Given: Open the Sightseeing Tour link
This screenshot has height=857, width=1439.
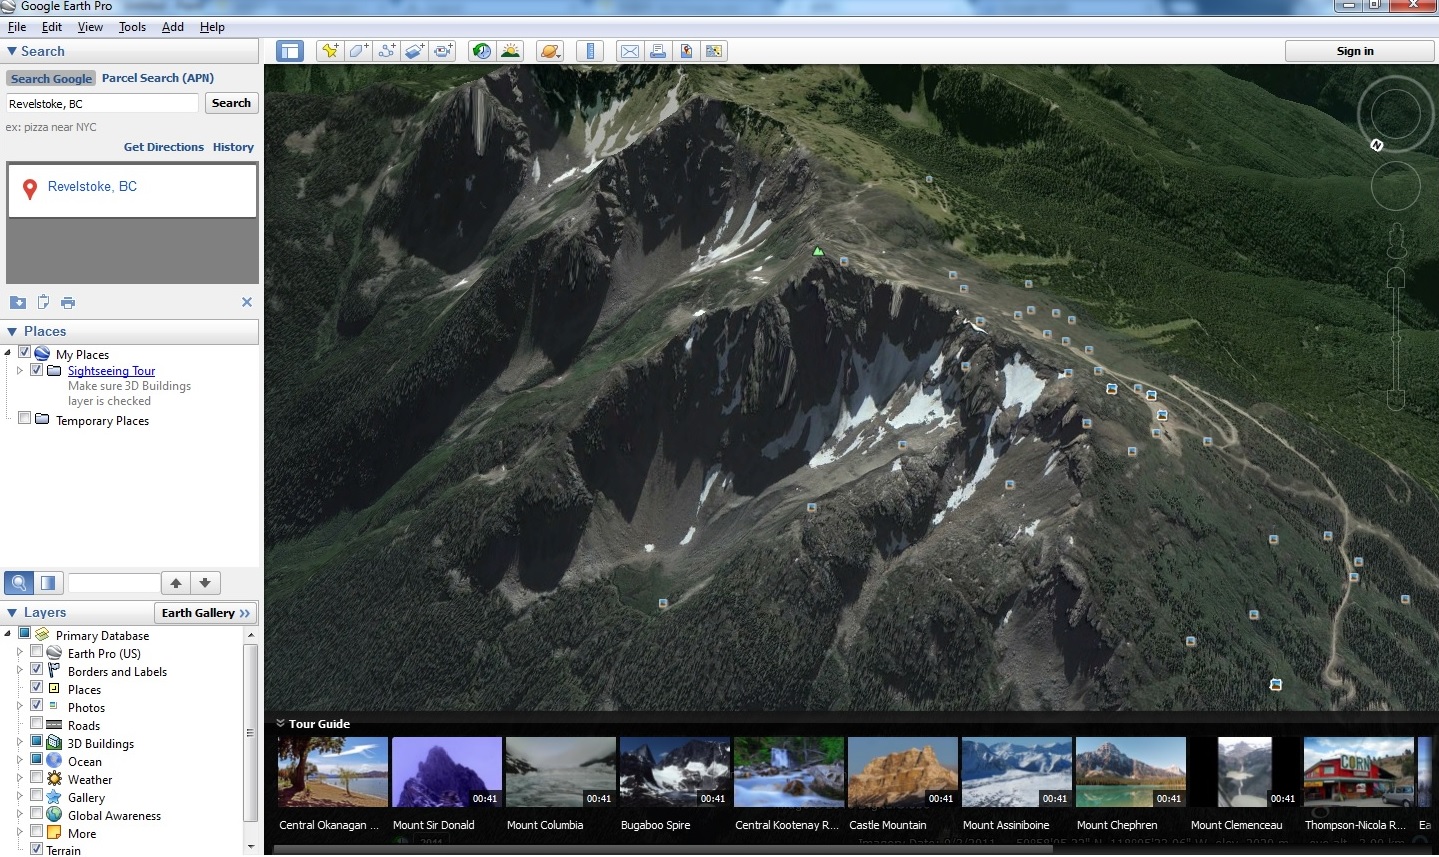Looking at the screenshot, I should point(111,371).
